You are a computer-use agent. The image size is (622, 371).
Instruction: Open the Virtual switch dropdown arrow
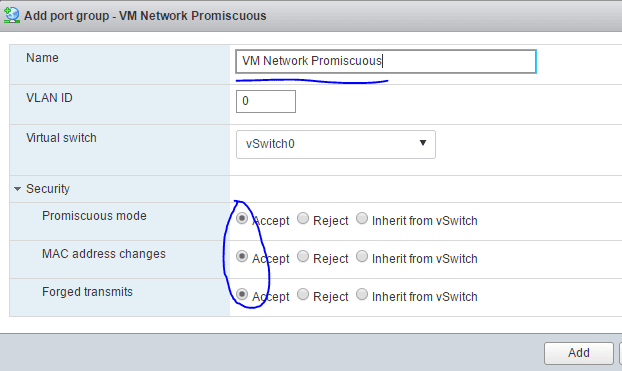coord(423,143)
